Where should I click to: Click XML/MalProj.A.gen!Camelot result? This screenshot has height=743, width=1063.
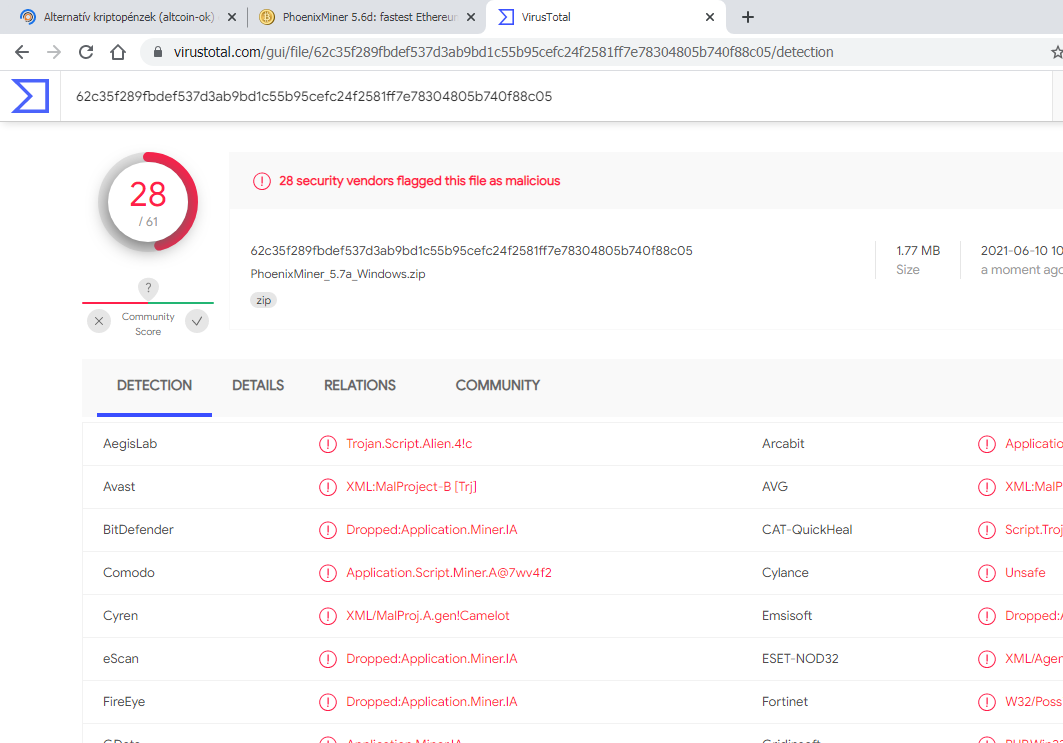(428, 616)
